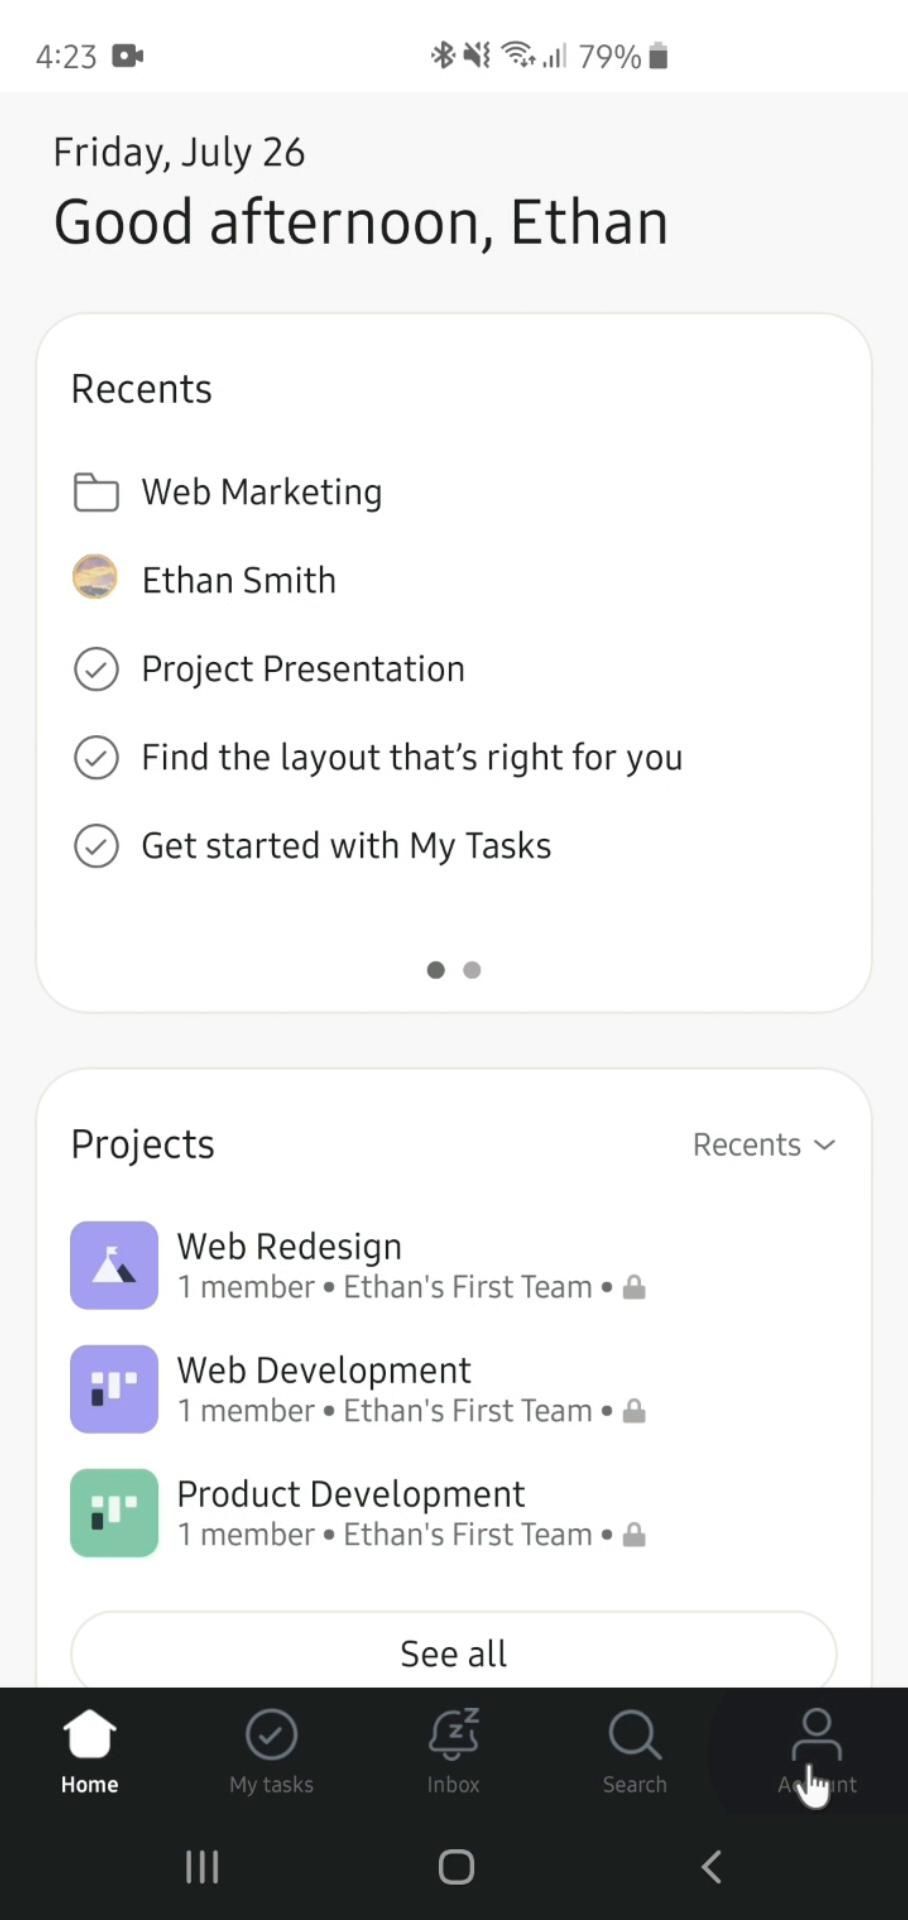Viewport: 908px width, 1920px height.
Task: Open the Web Marketing recent item
Action: 262,492
